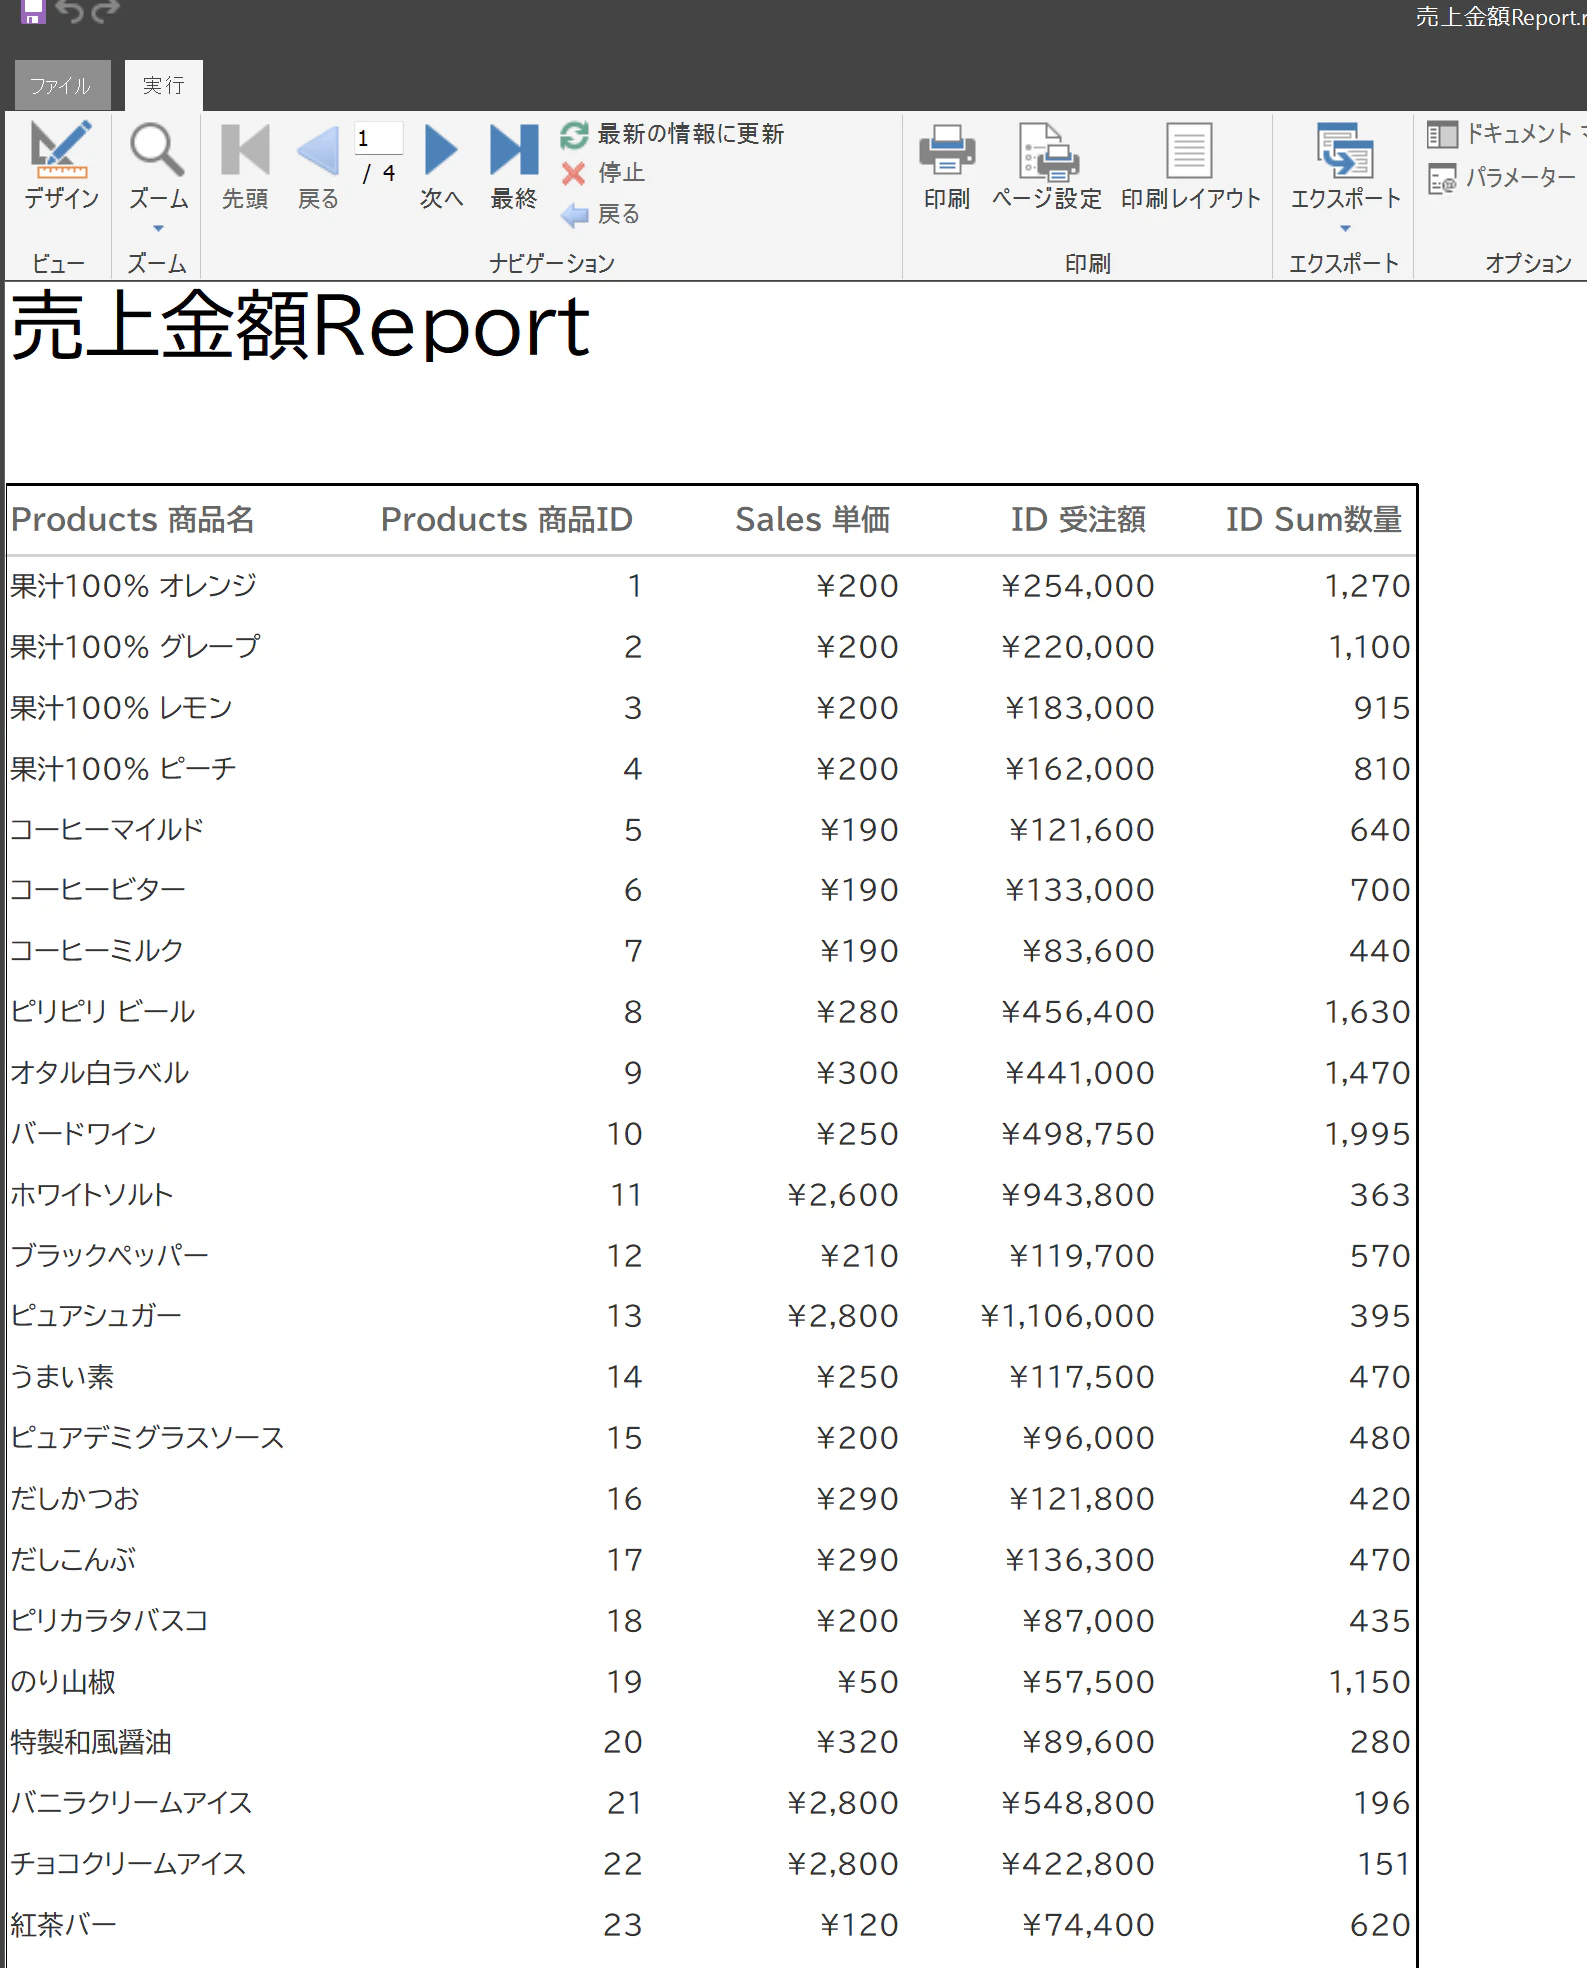The height and width of the screenshot is (1968, 1587).
Task: Click the save icon in the title bar
Action: click(x=33, y=12)
